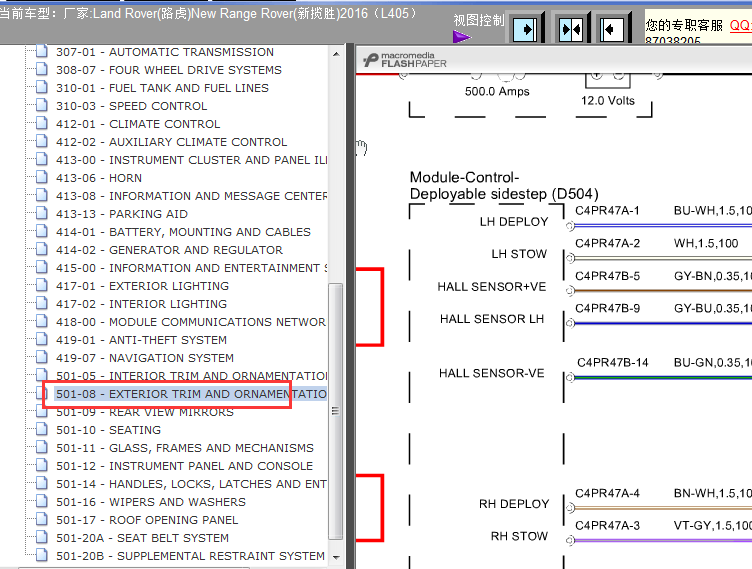Open 501-16 Wipers and Washers
This screenshot has width=752, height=569.
[x=151, y=502]
